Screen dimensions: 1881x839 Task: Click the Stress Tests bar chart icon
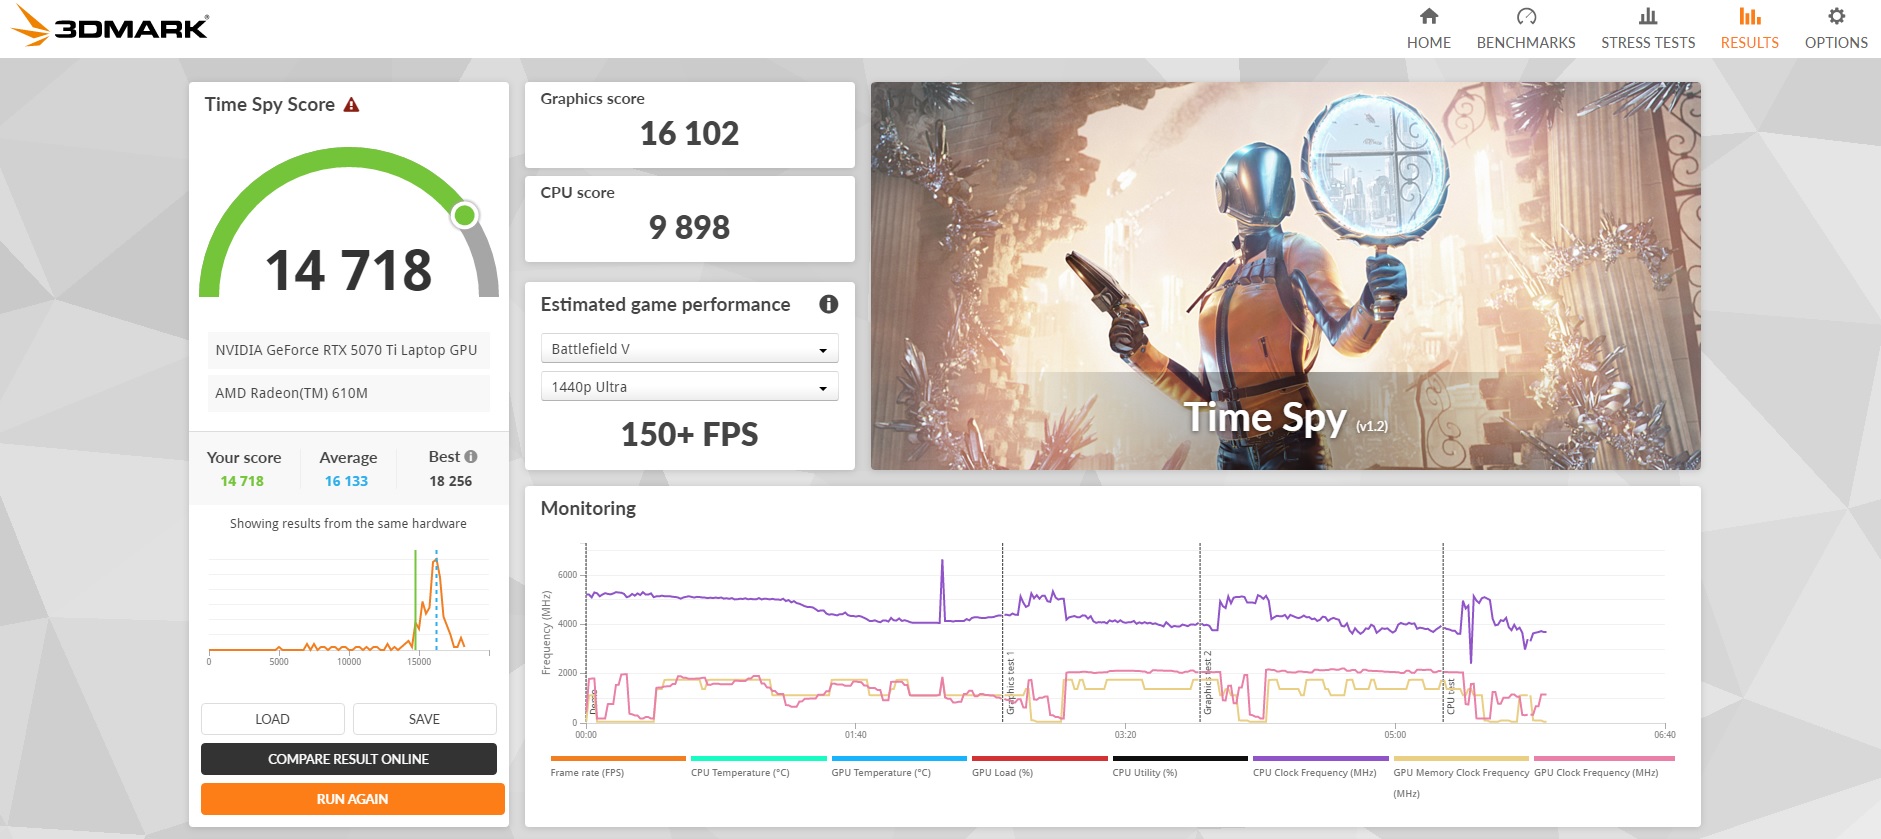[x=1647, y=17]
